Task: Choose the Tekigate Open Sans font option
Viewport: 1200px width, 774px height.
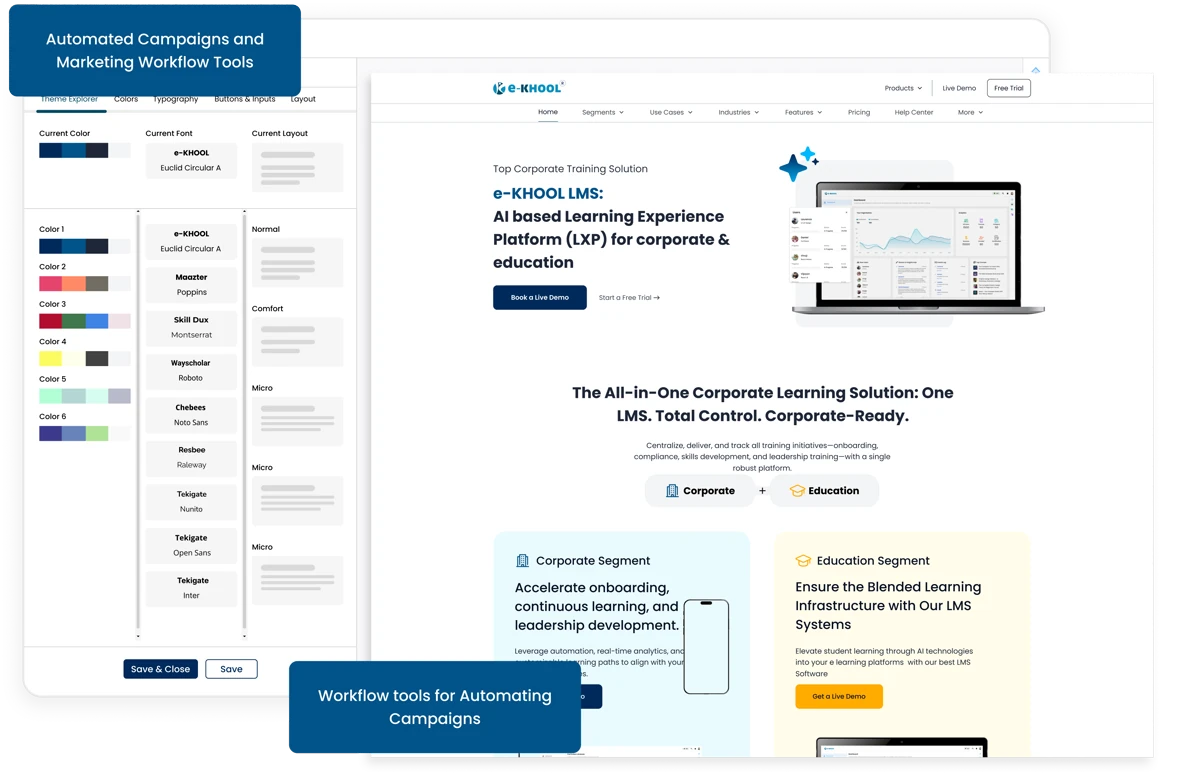Action: [191, 545]
